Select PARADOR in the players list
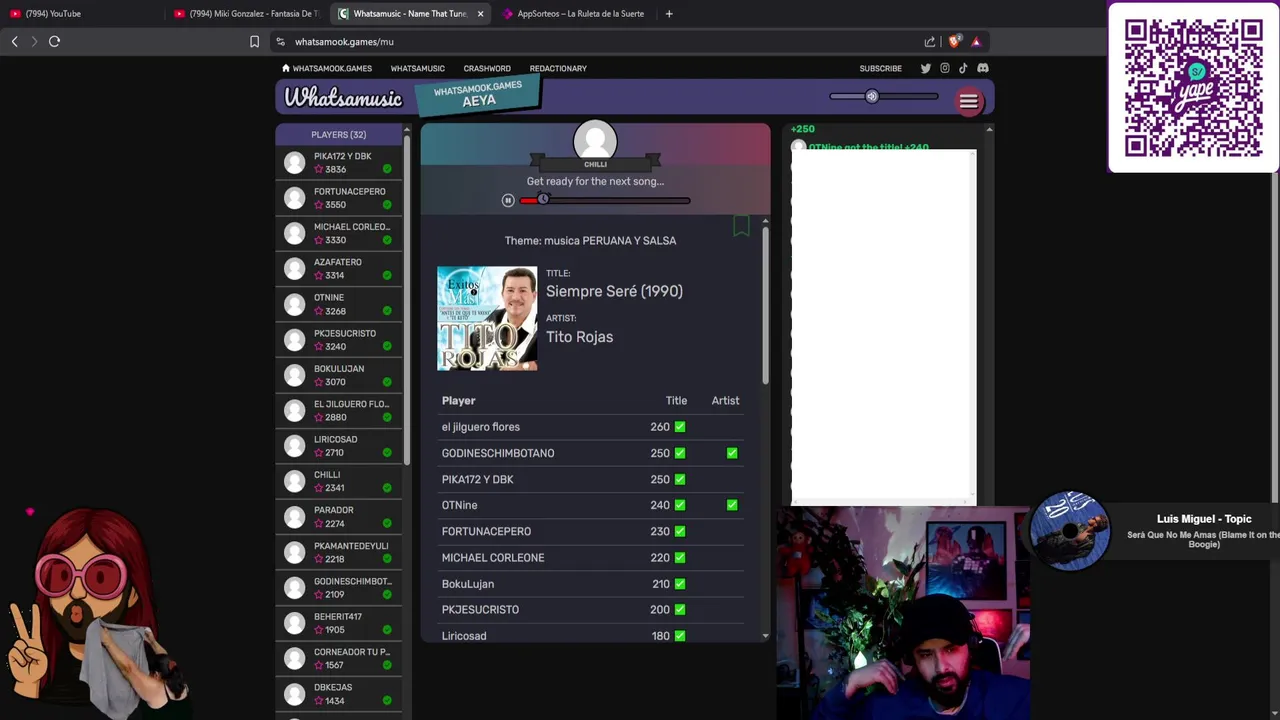1280x720 pixels. (338, 516)
